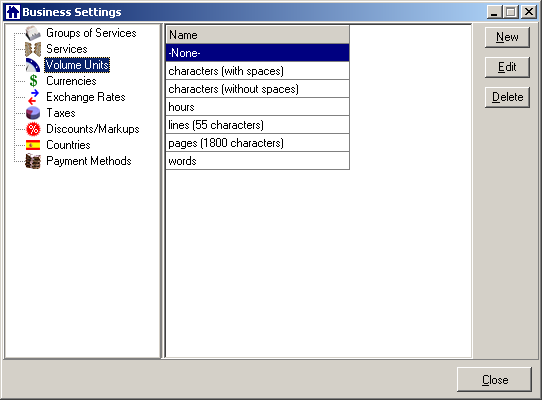Select the words row
The height and width of the screenshot is (400, 542).
pyautogui.click(x=258, y=161)
